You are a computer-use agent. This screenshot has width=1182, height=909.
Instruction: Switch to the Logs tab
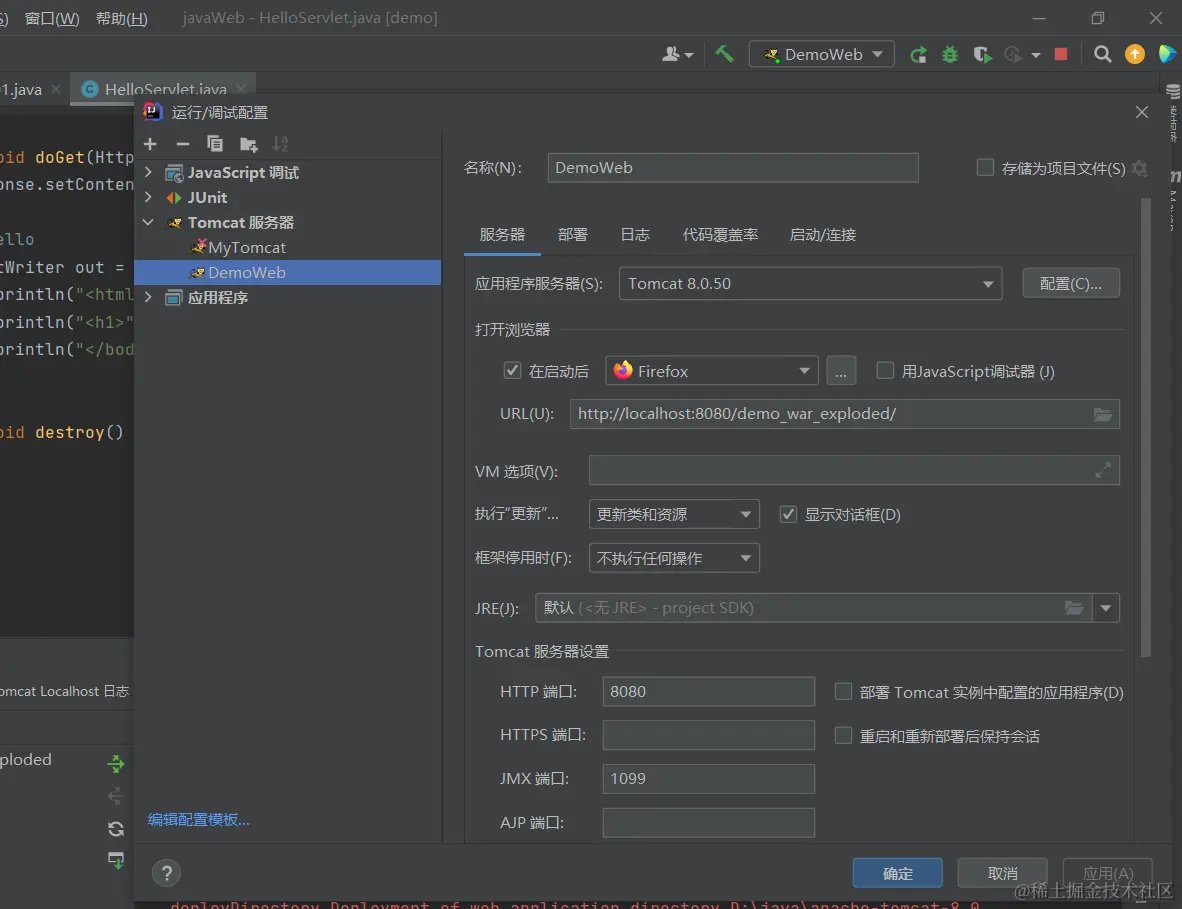tap(635, 235)
